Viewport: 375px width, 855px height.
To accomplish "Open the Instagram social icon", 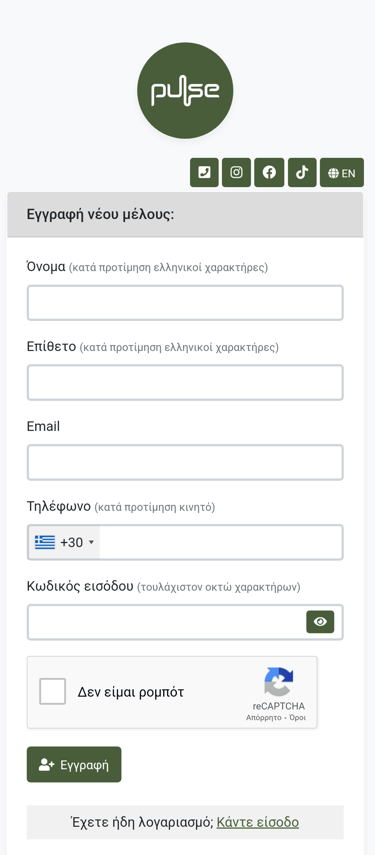I will pyautogui.click(x=237, y=172).
